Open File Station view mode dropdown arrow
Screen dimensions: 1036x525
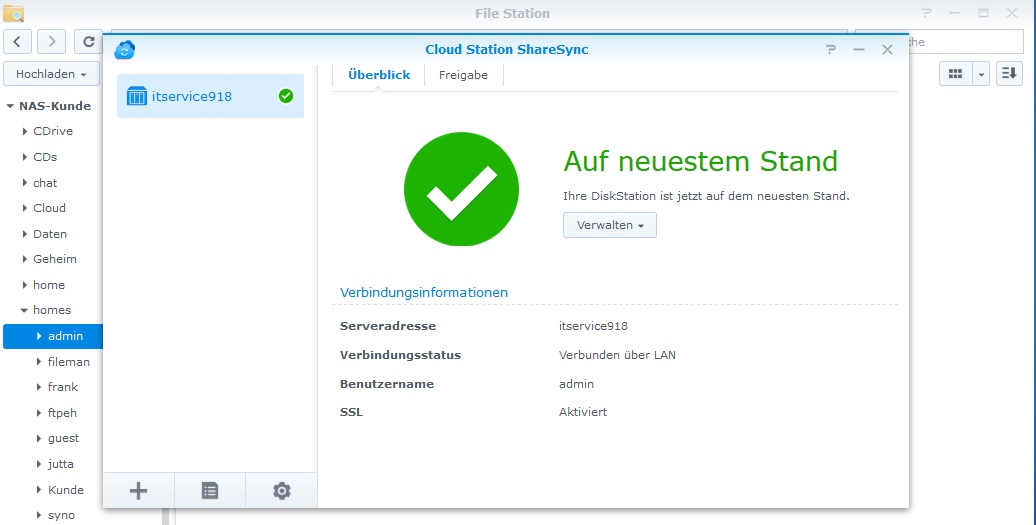pyautogui.click(x=981, y=74)
